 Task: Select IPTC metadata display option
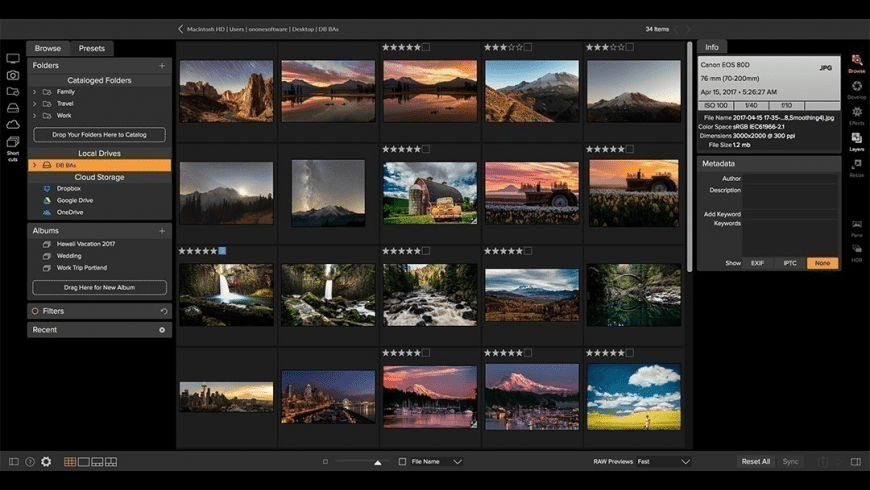click(x=790, y=263)
